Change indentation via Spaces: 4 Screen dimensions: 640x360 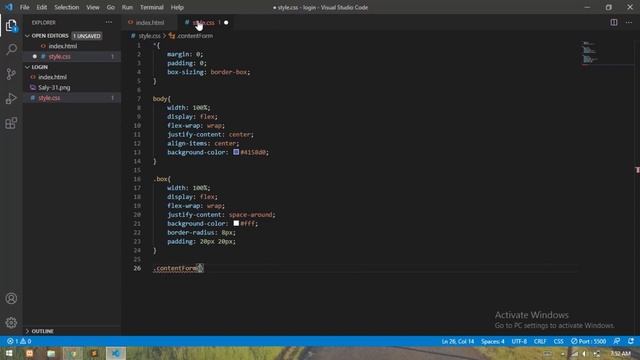click(492, 341)
